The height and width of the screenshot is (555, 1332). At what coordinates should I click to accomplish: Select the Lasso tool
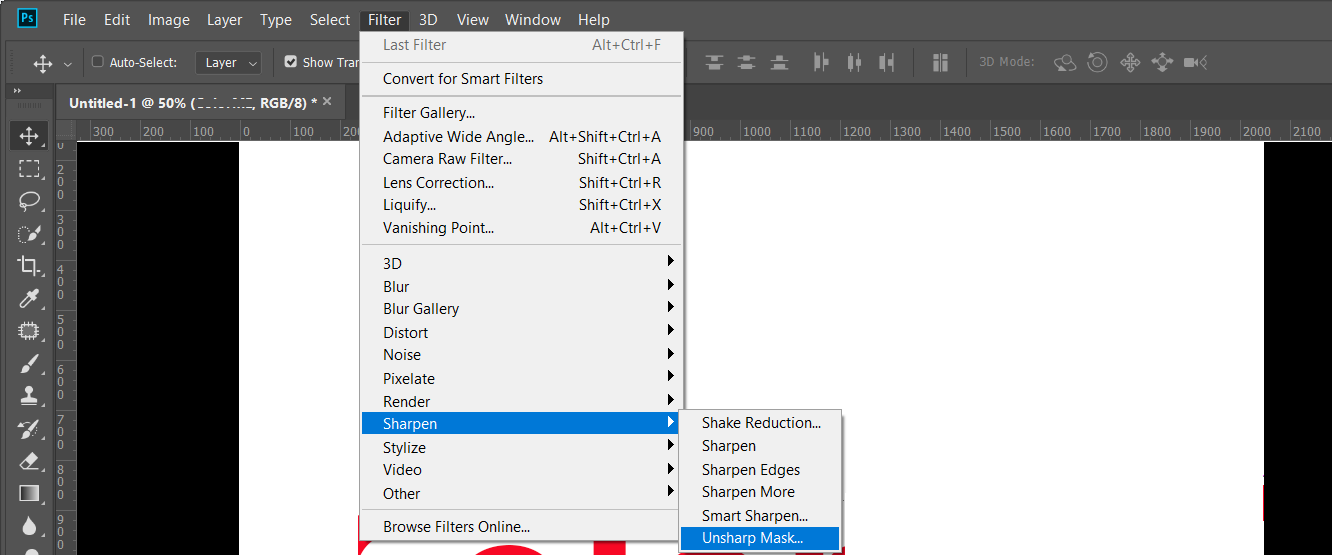click(x=29, y=201)
